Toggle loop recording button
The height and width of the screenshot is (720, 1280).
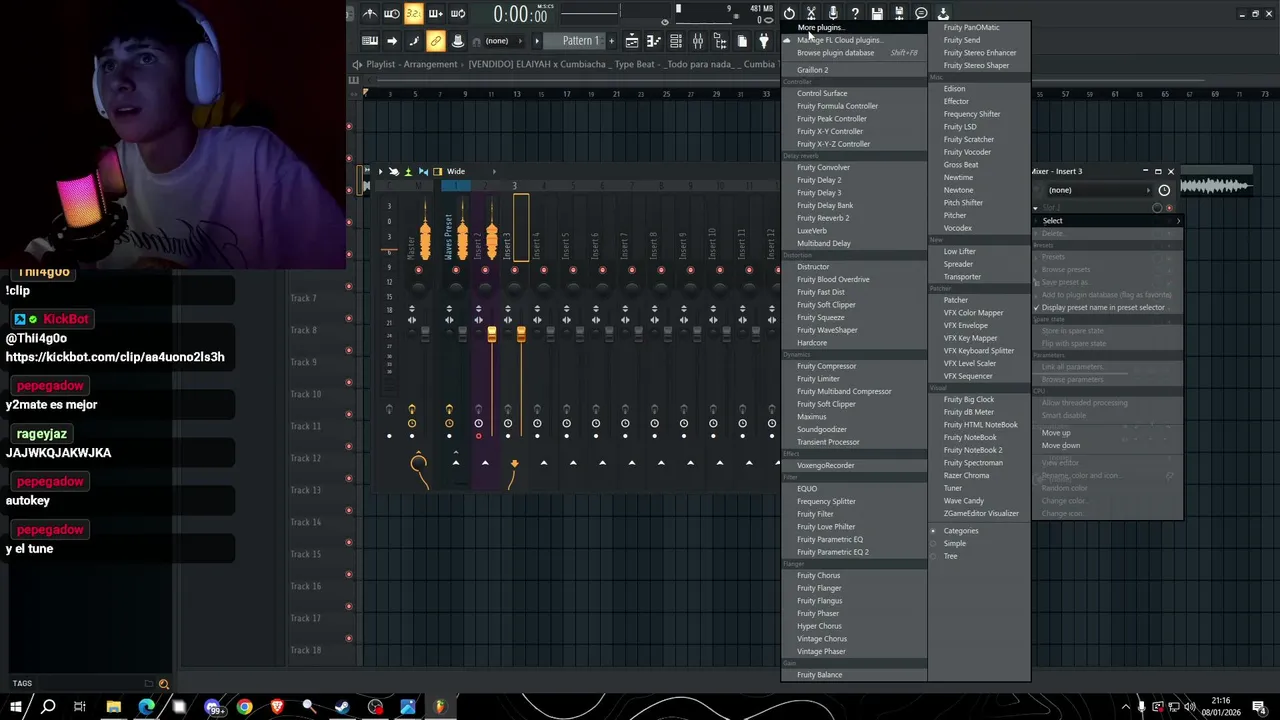458,13
